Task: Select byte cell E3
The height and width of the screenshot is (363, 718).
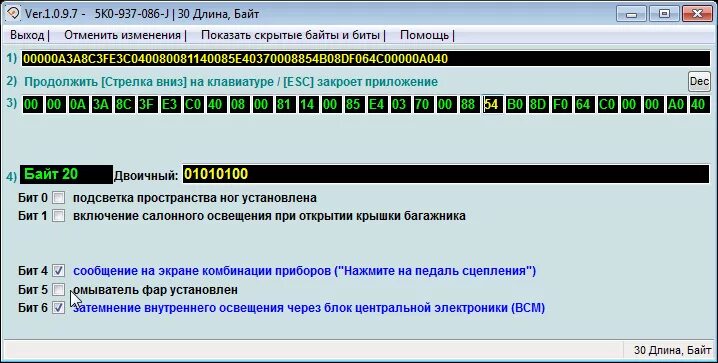Action: 169,104
